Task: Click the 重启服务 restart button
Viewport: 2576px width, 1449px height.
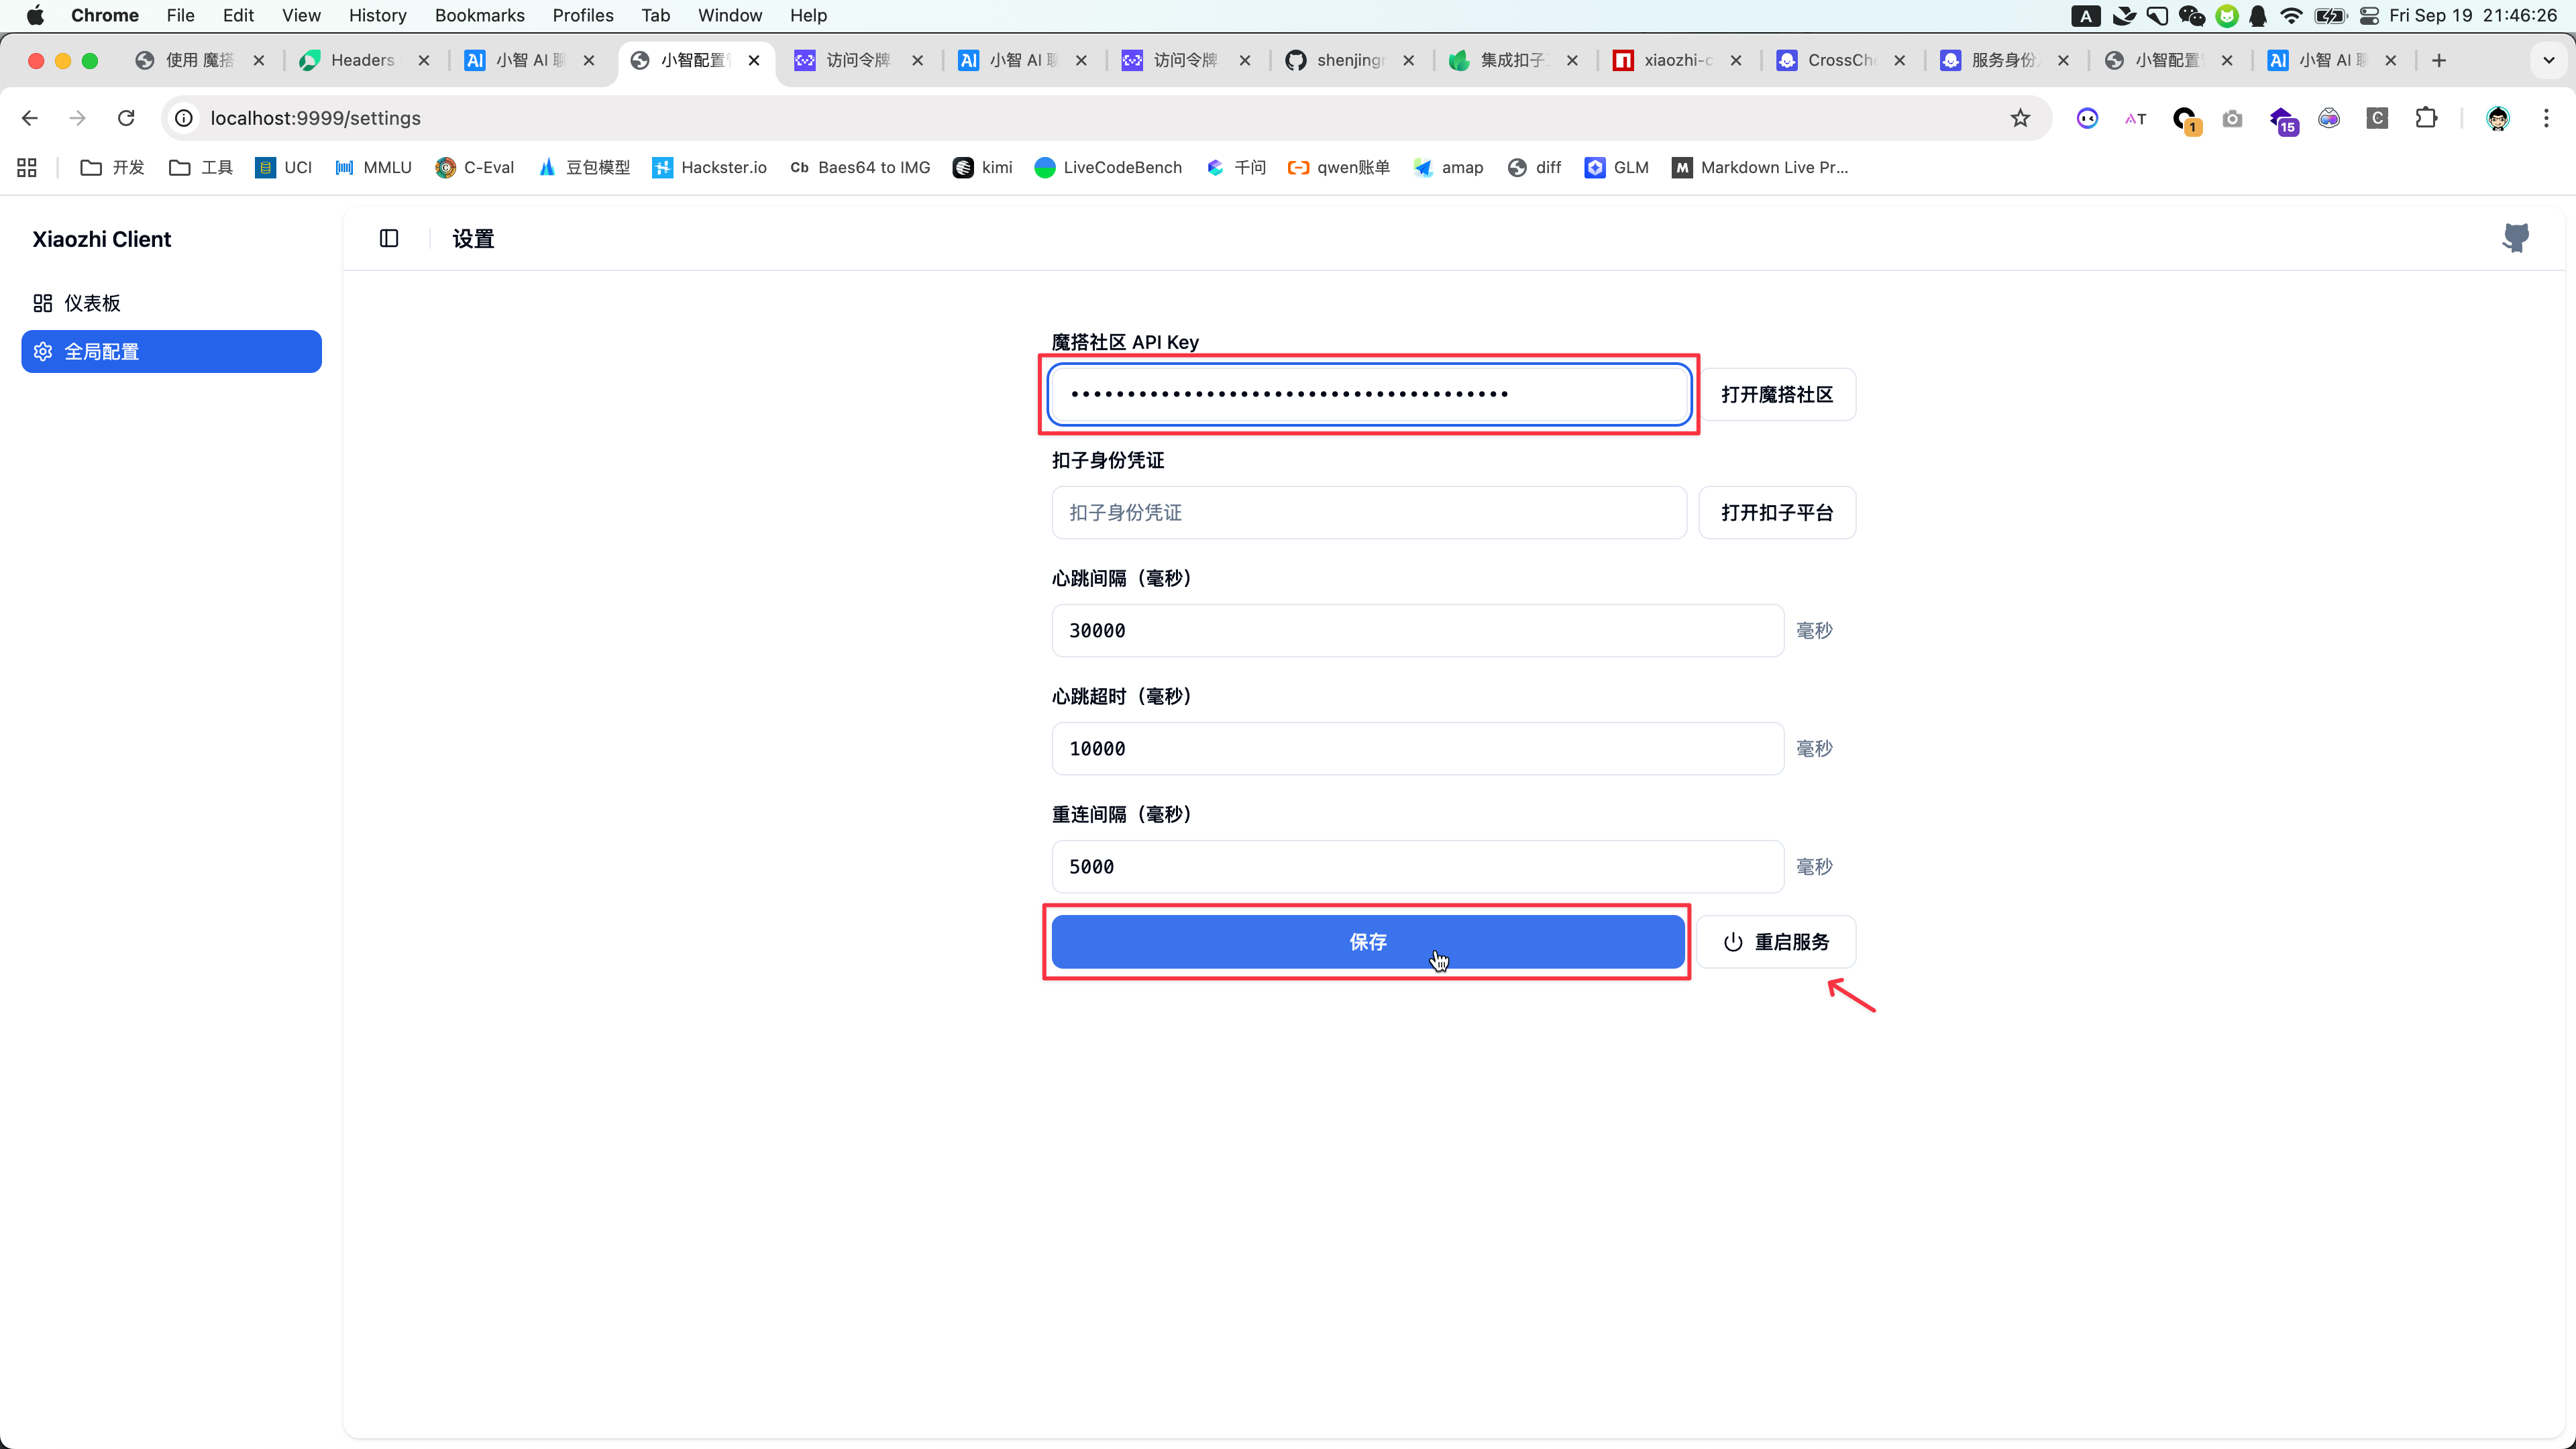Action: click(x=1776, y=941)
